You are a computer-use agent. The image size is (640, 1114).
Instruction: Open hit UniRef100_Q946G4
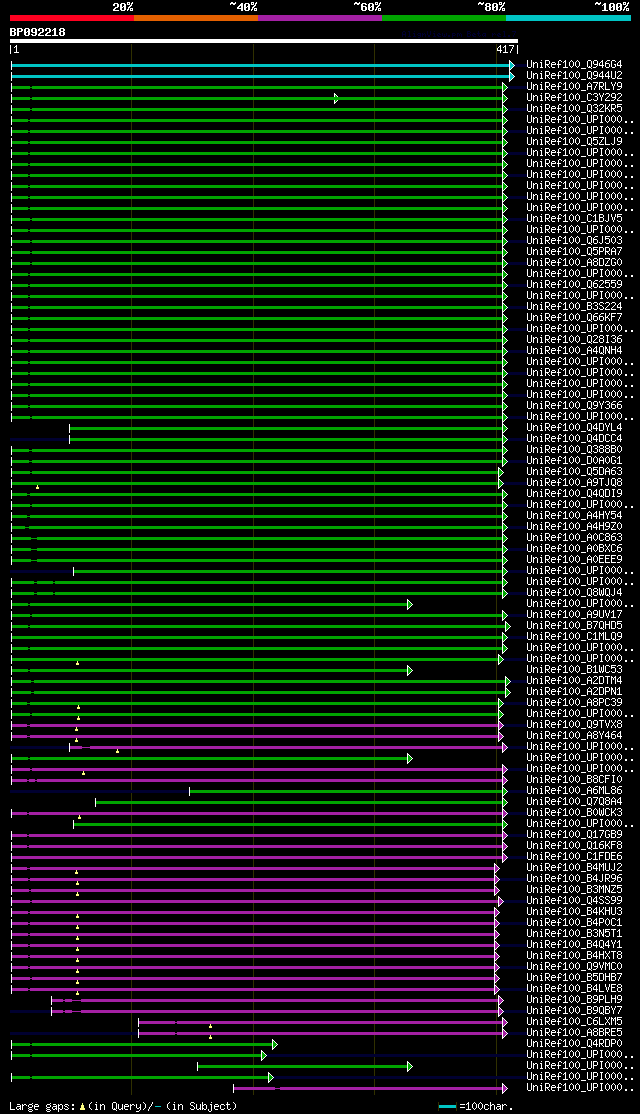point(575,65)
